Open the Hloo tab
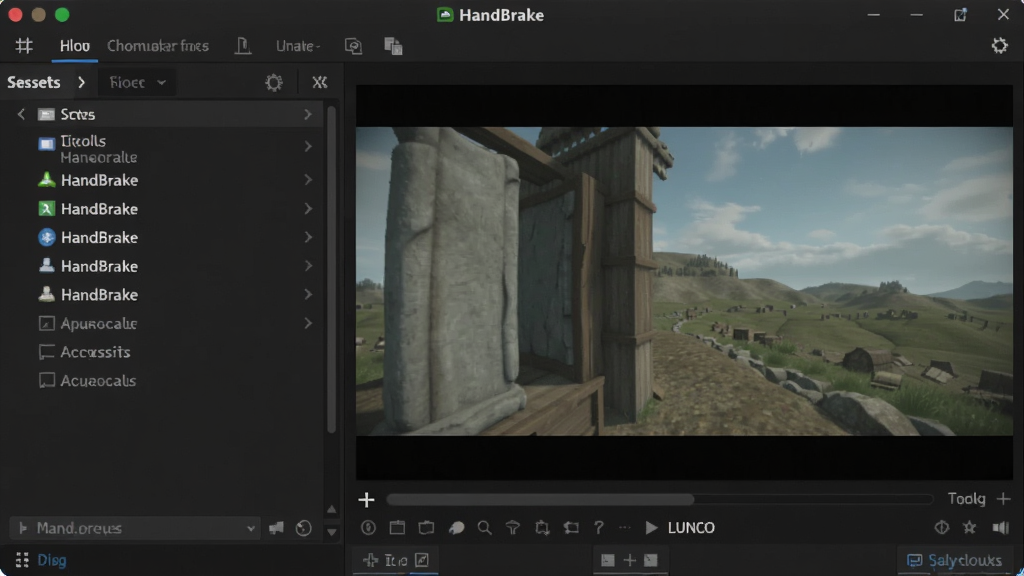 coord(74,46)
